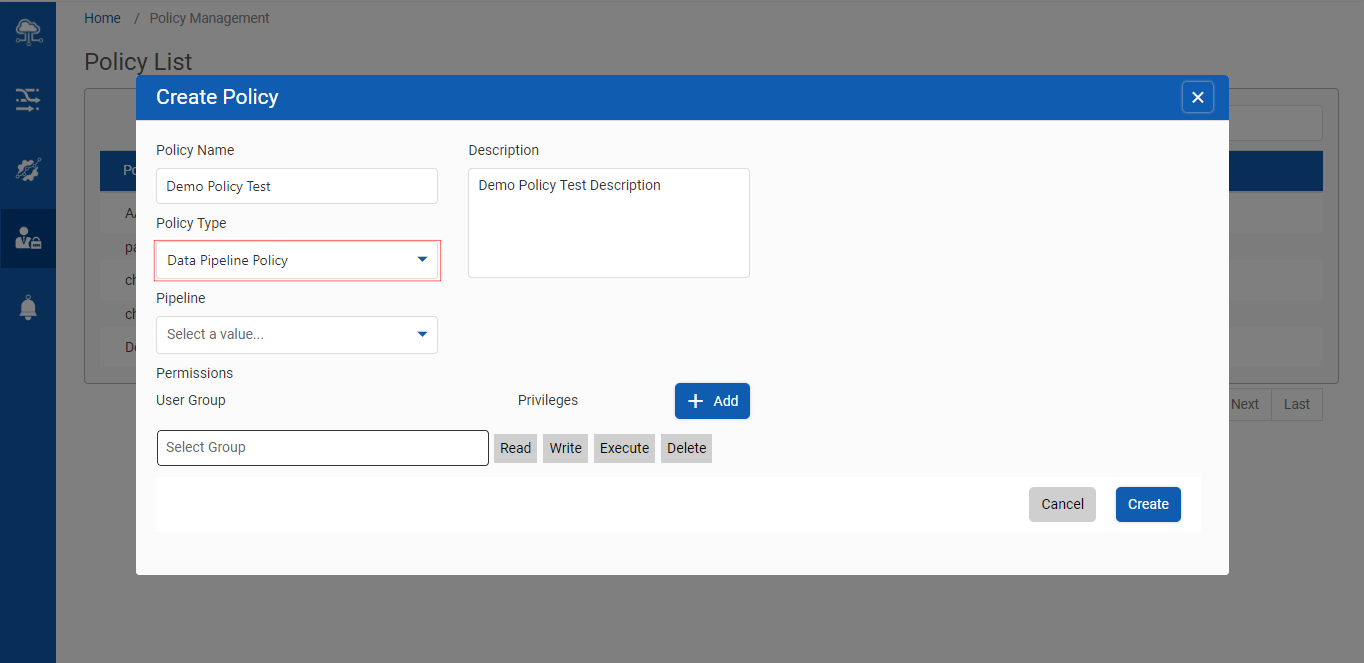Viewport: 1364px width, 663px height.
Task: Click the cloud network logo icon
Action: [x=28, y=32]
